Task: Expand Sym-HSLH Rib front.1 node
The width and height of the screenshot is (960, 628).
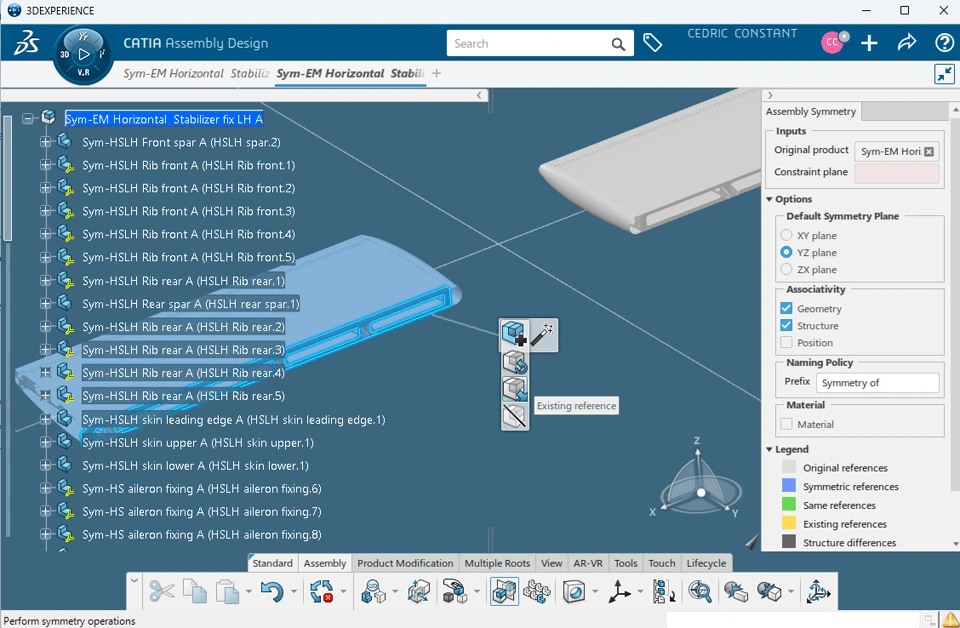Action: 45,165
